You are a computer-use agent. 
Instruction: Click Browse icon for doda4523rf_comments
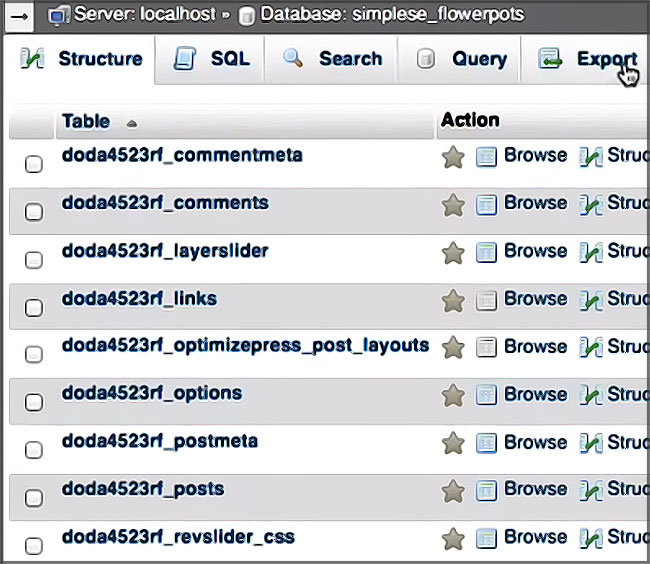coord(486,205)
